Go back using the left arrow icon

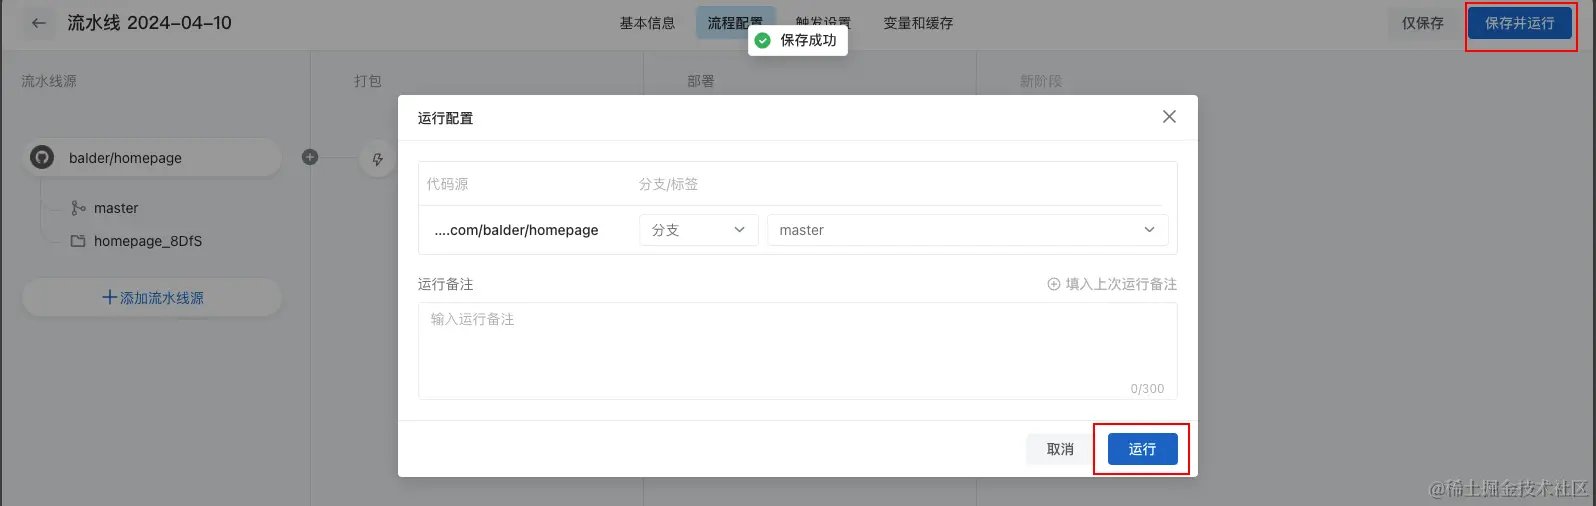pyautogui.click(x=39, y=23)
